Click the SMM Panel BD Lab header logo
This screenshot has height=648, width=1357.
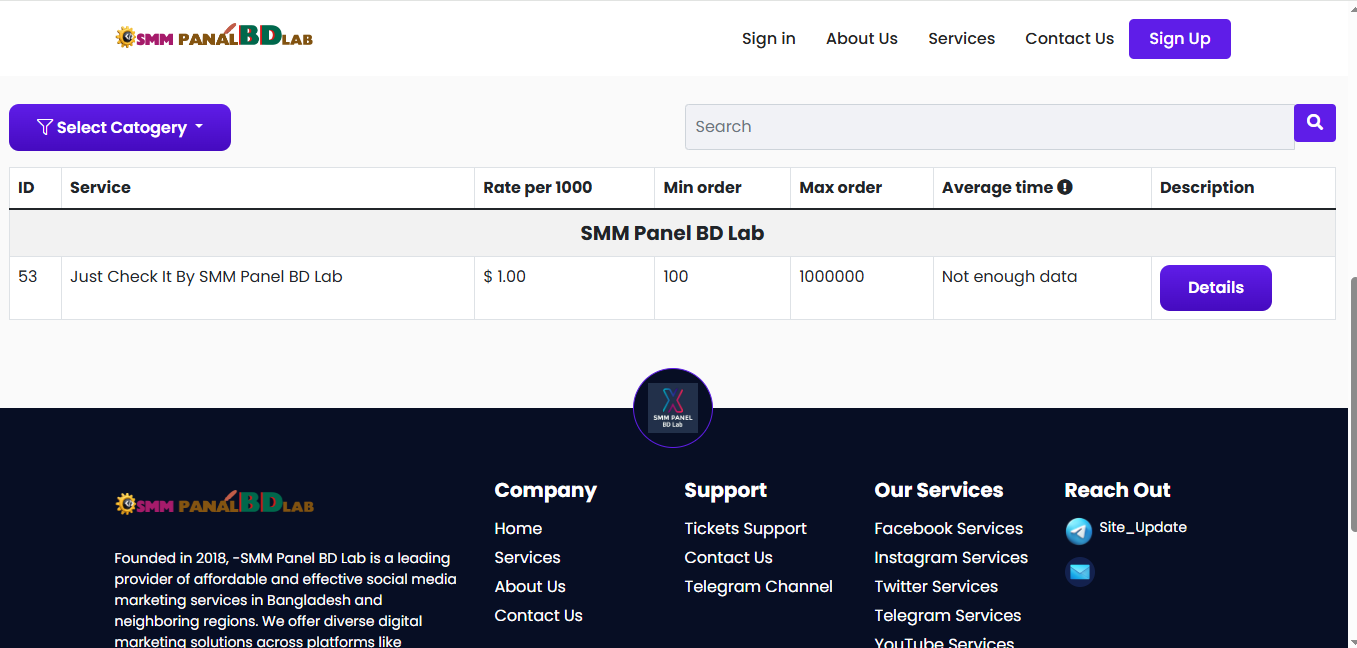214,38
